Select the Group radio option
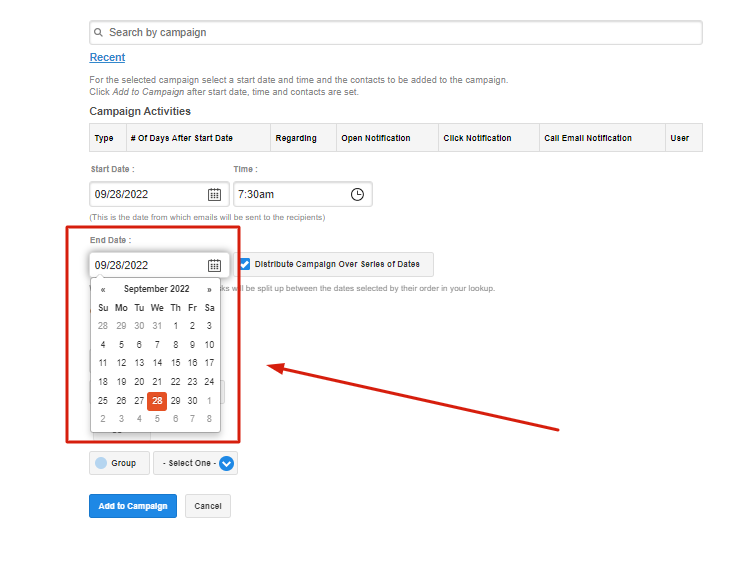 pyautogui.click(x=101, y=463)
